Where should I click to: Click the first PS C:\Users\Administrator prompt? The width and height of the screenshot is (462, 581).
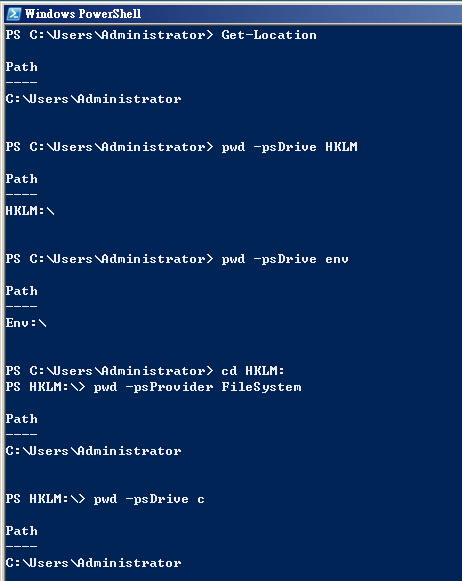[110, 35]
